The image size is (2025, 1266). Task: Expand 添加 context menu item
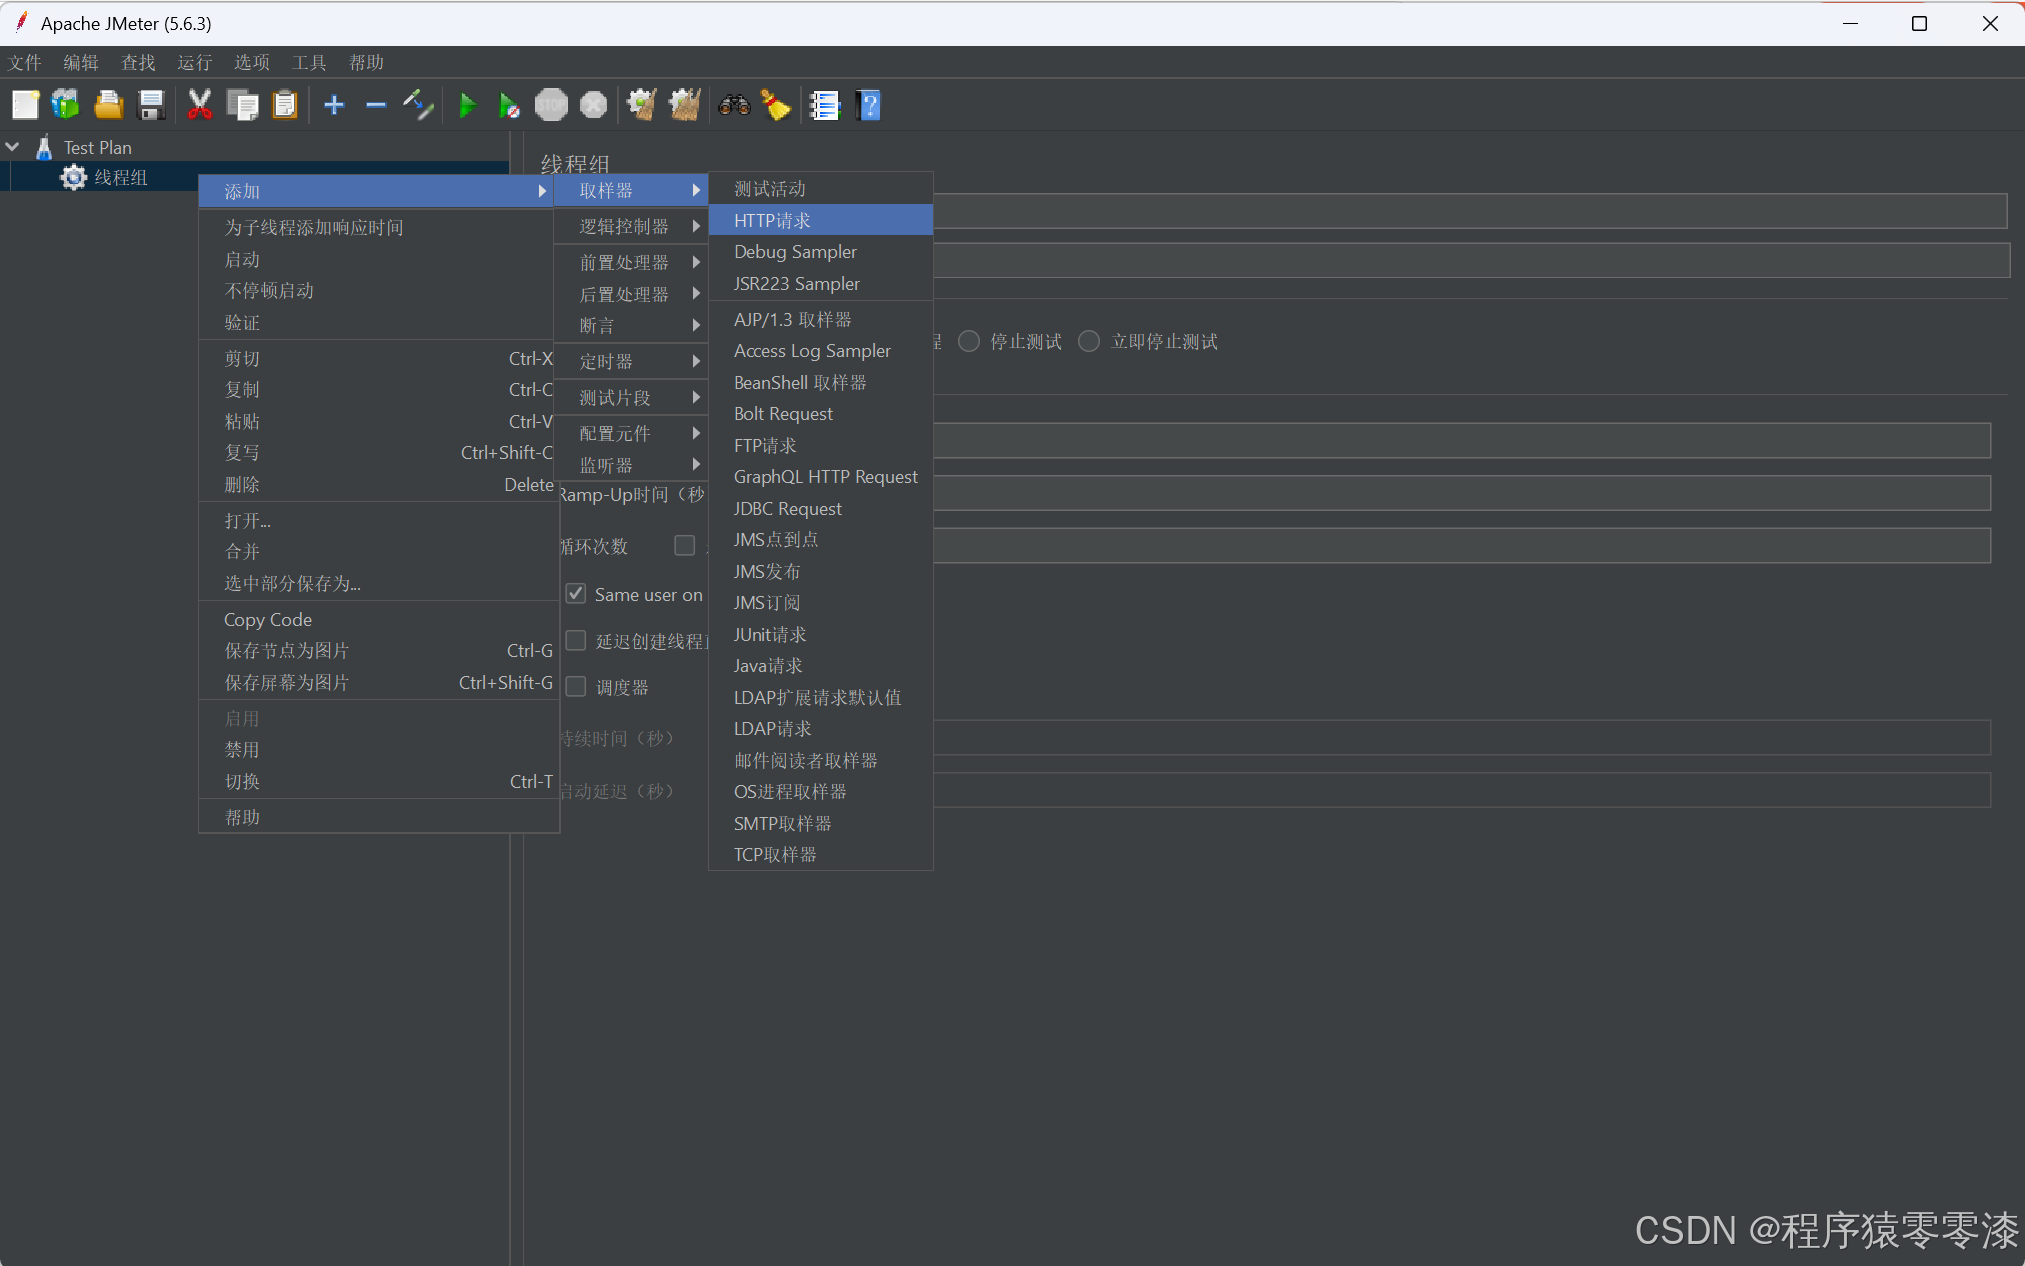tap(379, 191)
